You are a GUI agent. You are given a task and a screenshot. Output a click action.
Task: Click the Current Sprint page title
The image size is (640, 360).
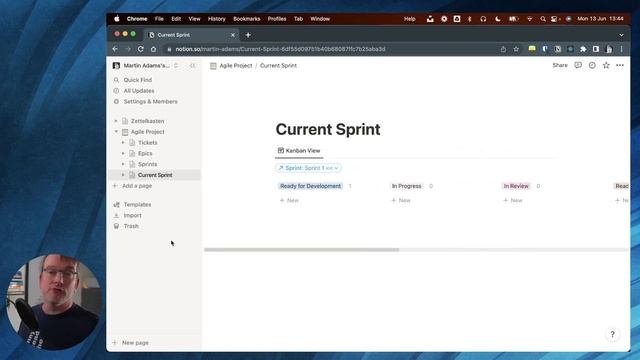click(x=328, y=129)
